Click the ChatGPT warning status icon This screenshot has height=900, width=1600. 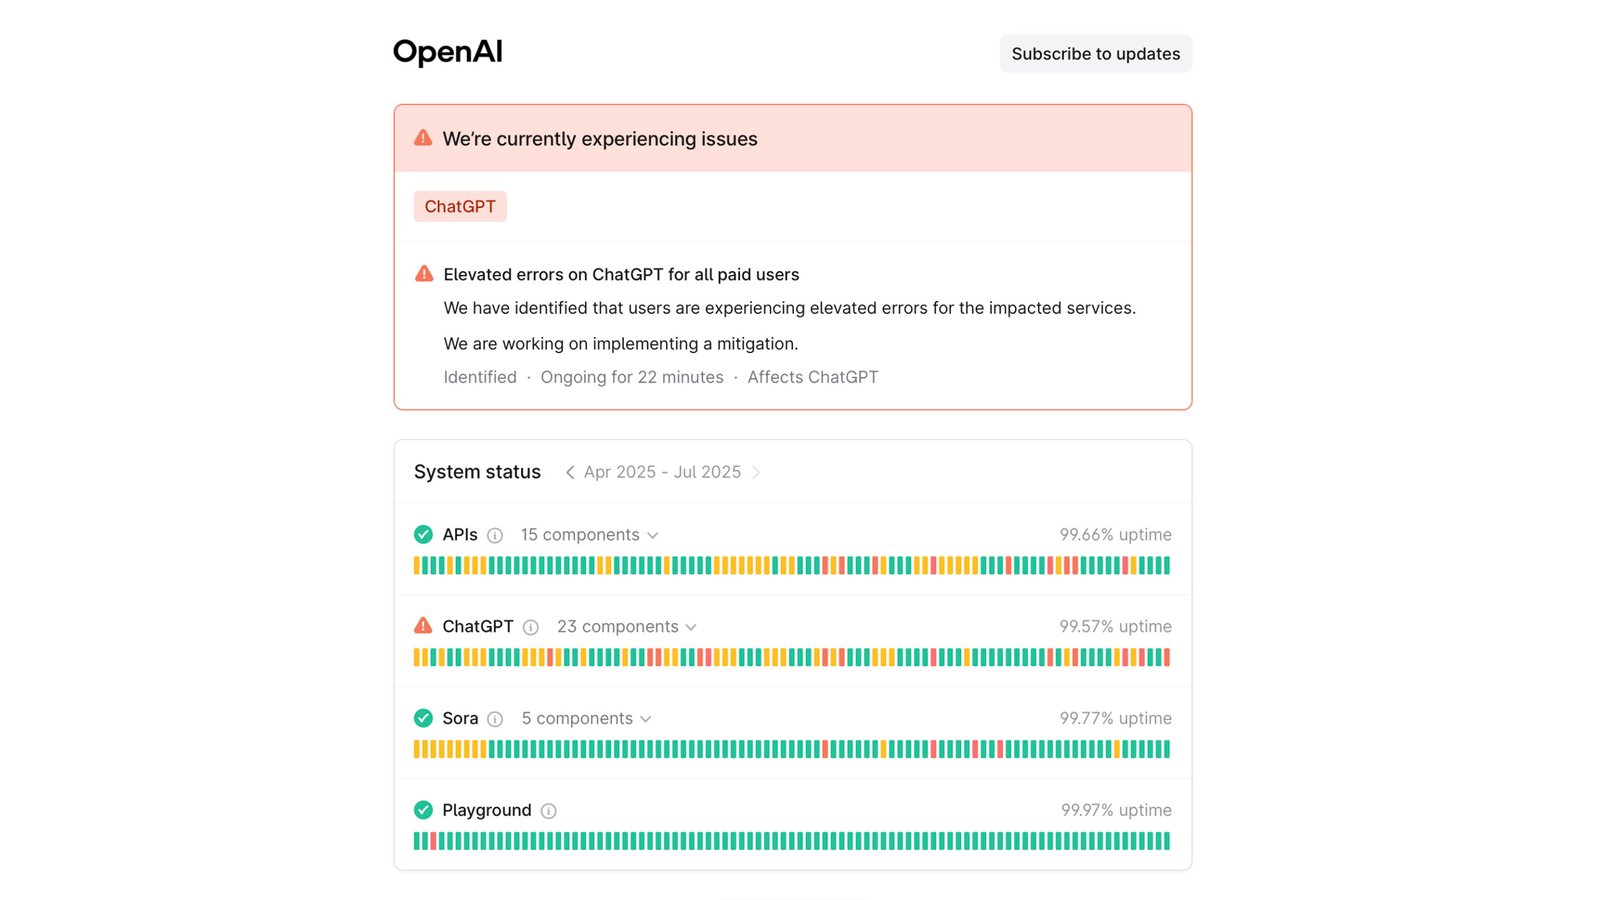[423, 626]
